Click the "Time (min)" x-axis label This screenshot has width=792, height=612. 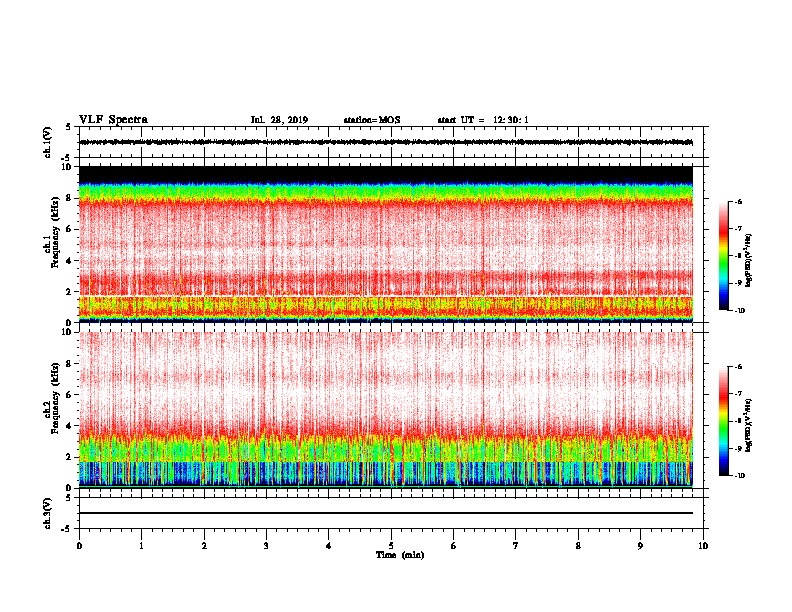[400, 555]
